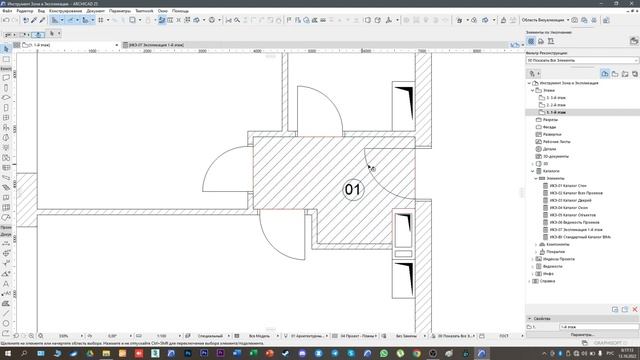Click the Undo icon in the toolbar

click(x=6, y=20)
